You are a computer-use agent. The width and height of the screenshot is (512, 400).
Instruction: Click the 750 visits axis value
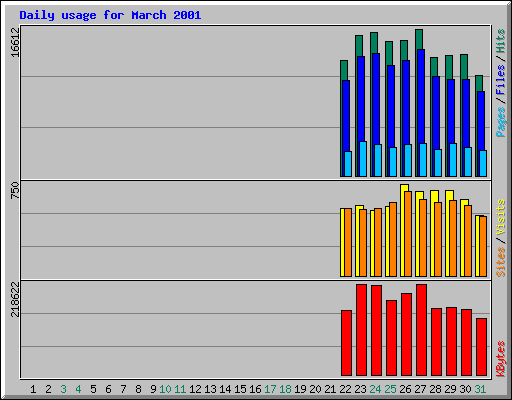[x=15, y=190]
